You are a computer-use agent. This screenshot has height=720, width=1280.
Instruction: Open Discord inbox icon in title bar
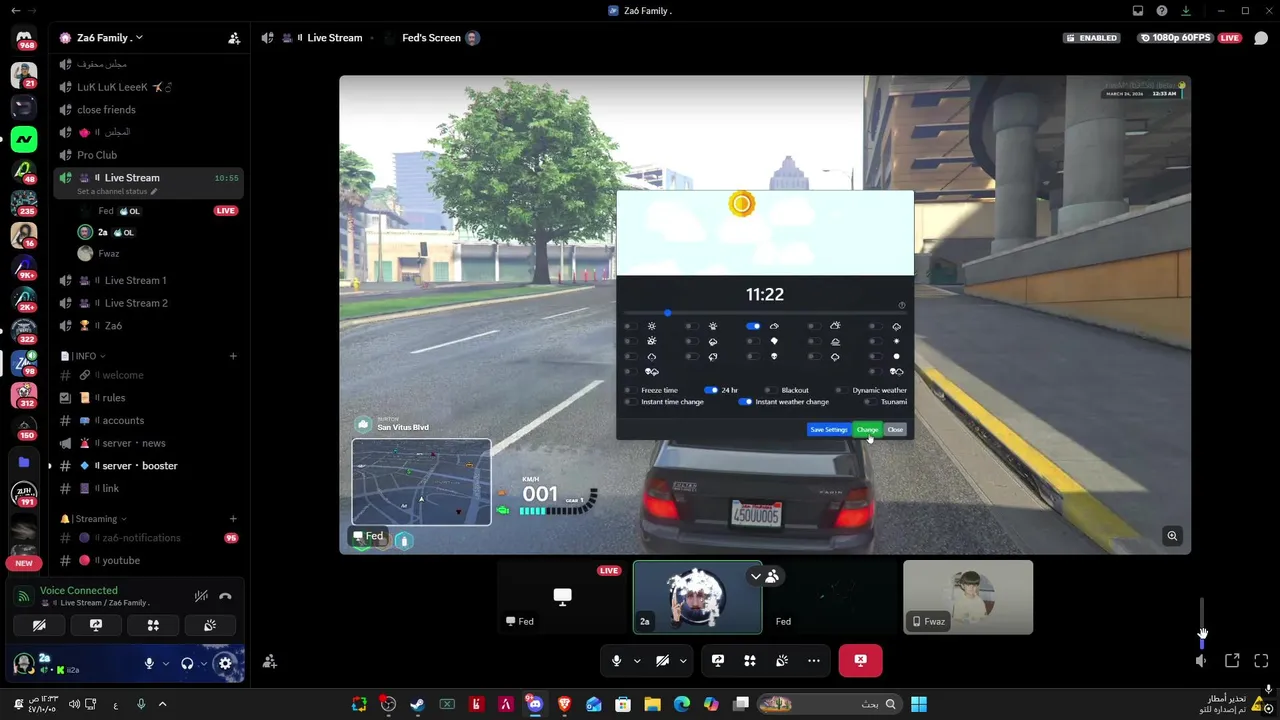click(x=1138, y=10)
